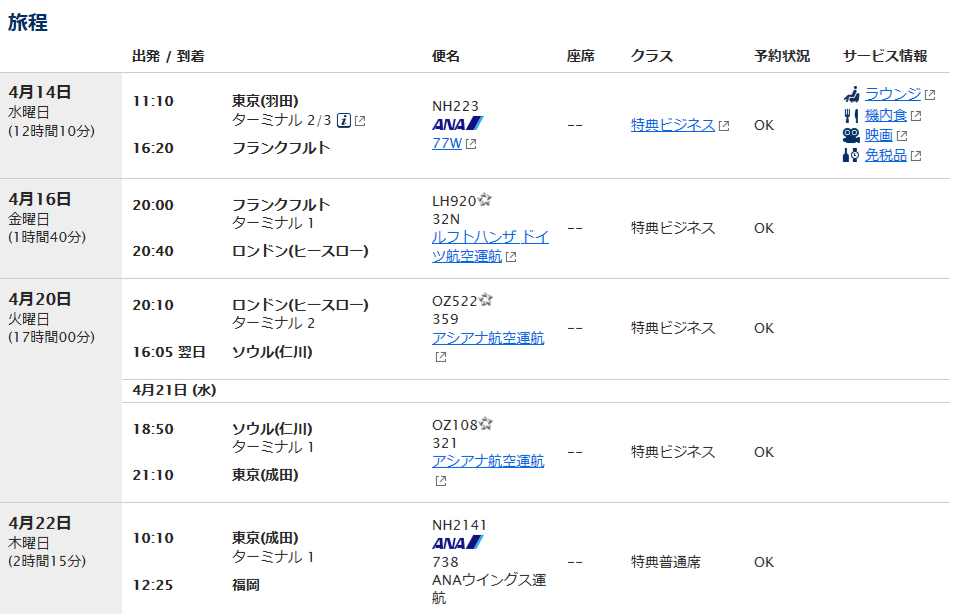Click external link icon beside terminal info
Screen dimensions: 960x614
coord(360,121)
